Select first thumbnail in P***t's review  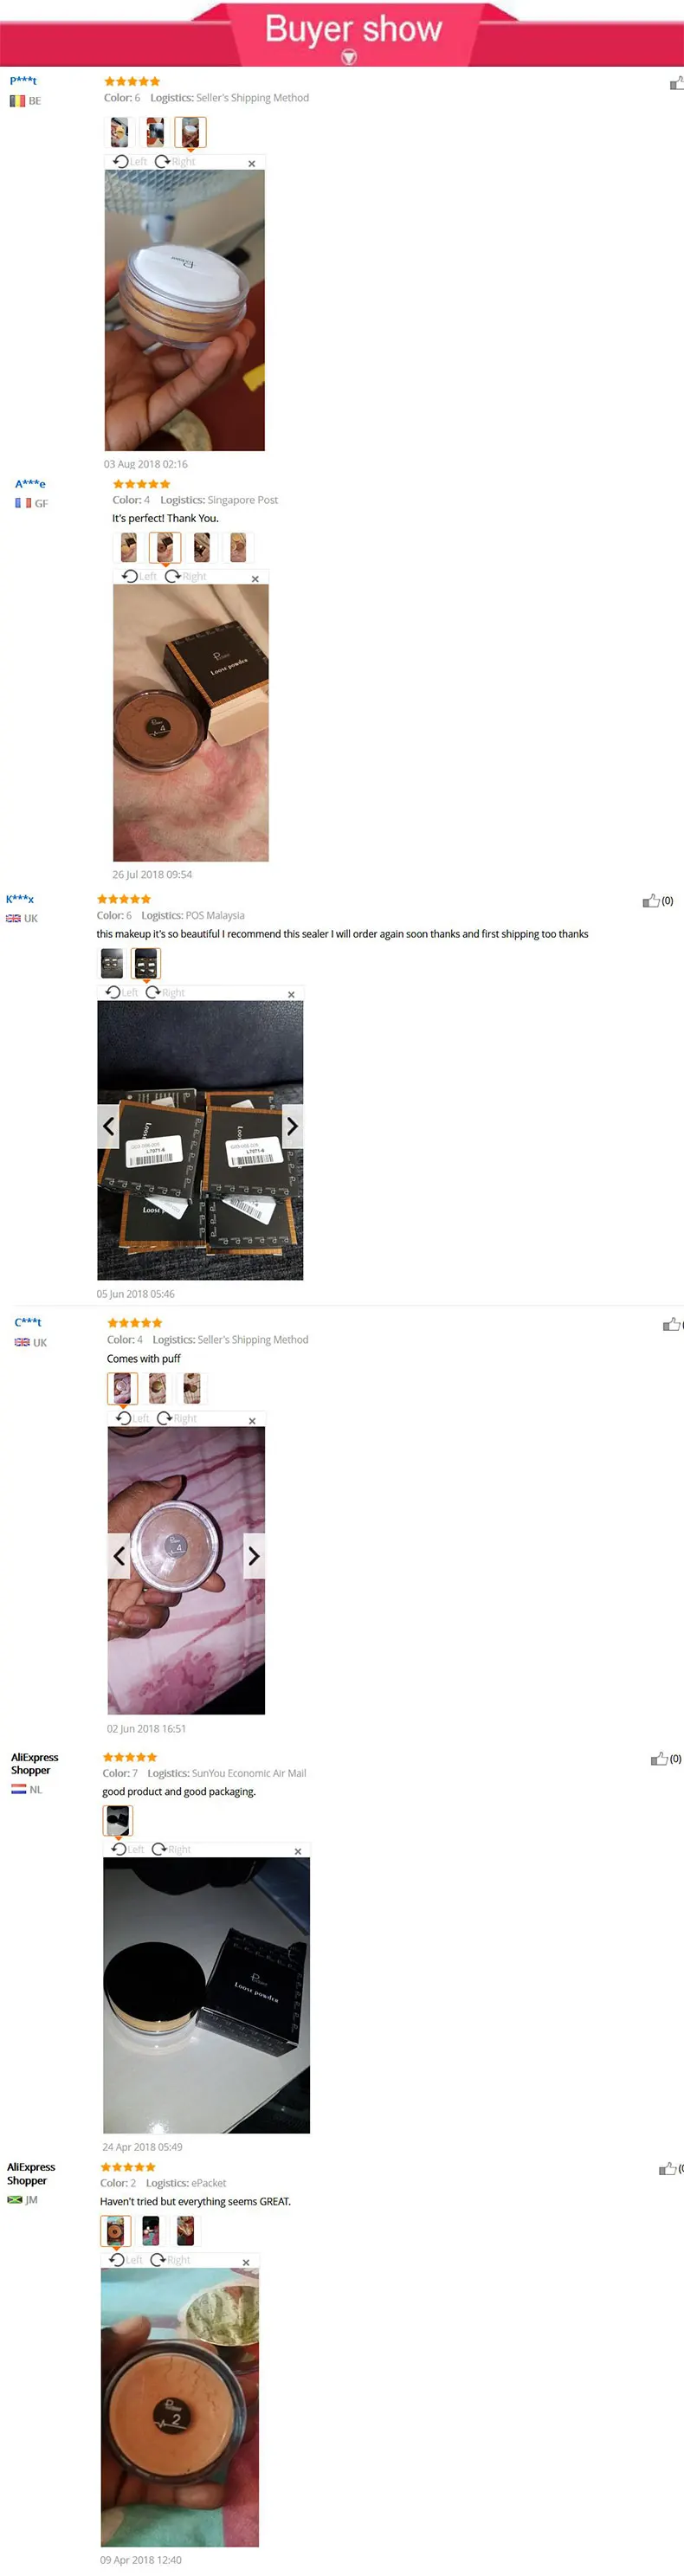pos(119,132)
